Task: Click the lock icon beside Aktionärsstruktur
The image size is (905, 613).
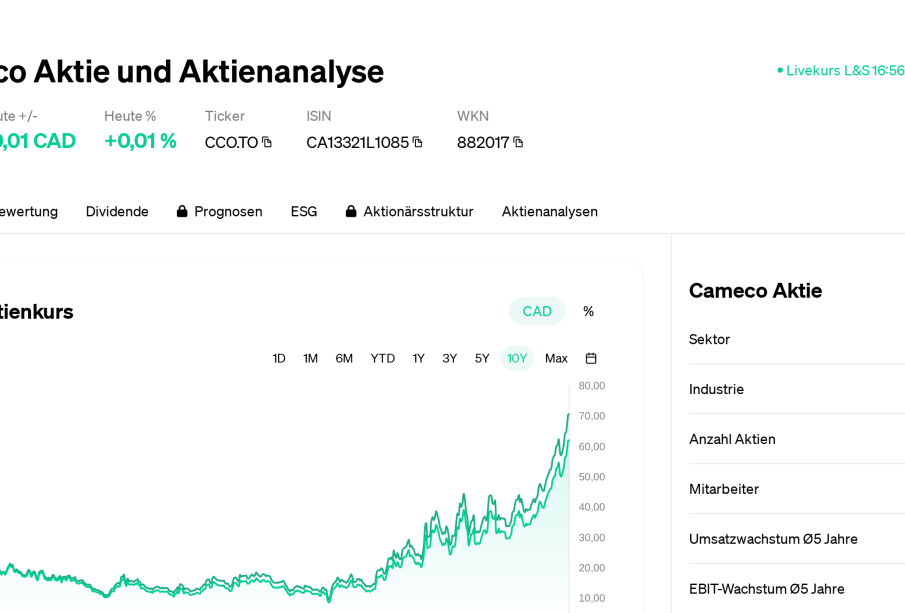Action: [x=351, y=211]
